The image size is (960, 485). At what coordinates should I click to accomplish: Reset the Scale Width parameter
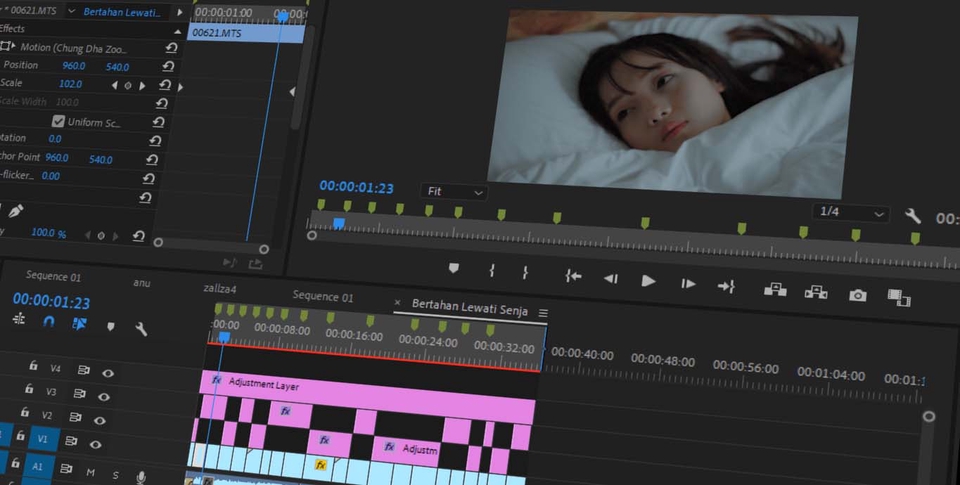click(162, 103)
